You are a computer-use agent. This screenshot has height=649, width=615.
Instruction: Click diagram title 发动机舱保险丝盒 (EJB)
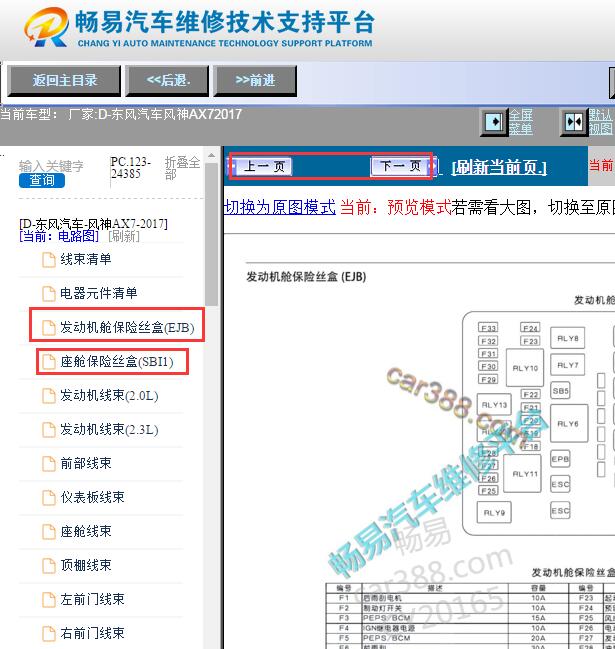coord(306,276)
